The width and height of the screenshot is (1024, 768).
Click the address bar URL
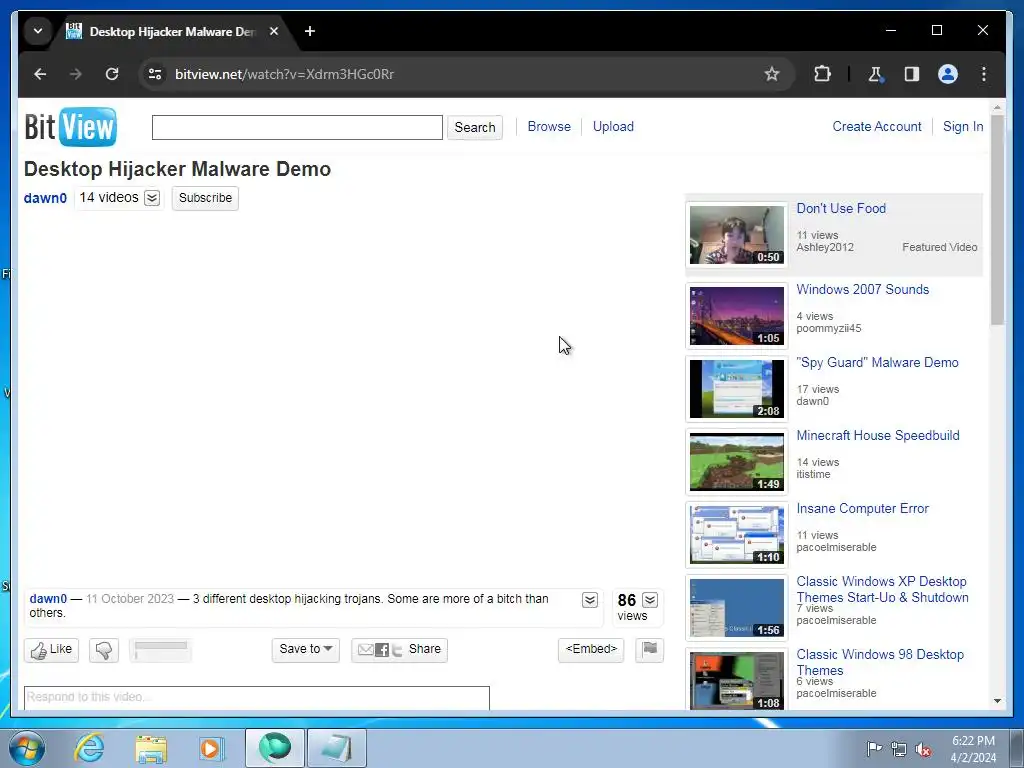pyautogui.click(x=284, y=74)
